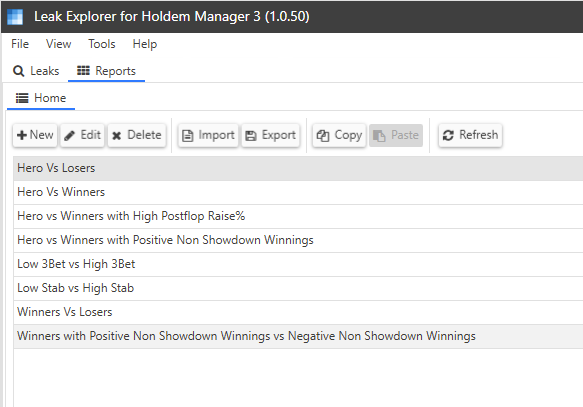
Task: Select the Low Stab vs High Stab report
Action: point(298,288)
